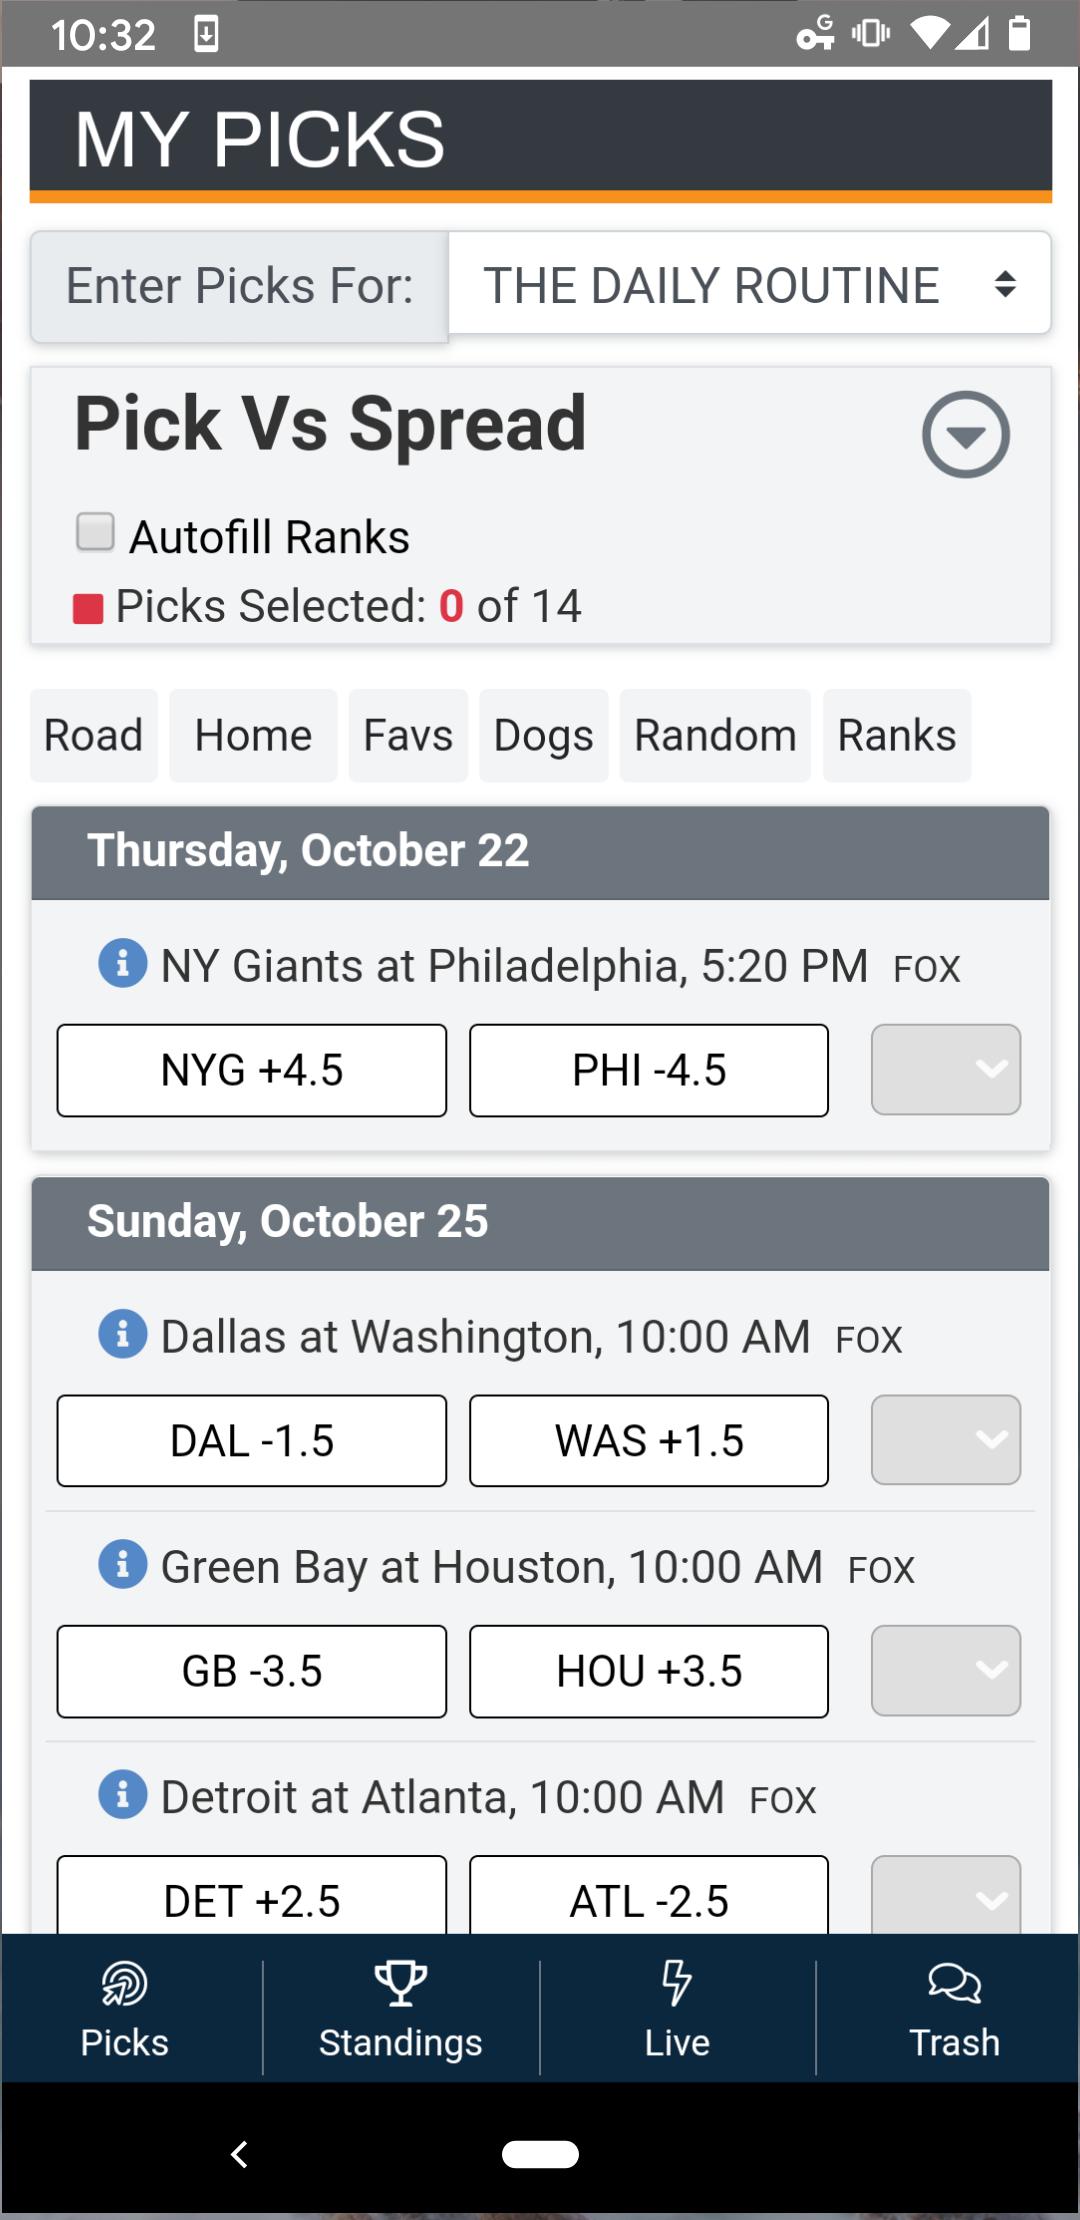This screenshot has width=1080, height=2220.
Task: Open Trash talk chat tab
Action: coord(954,2008)
